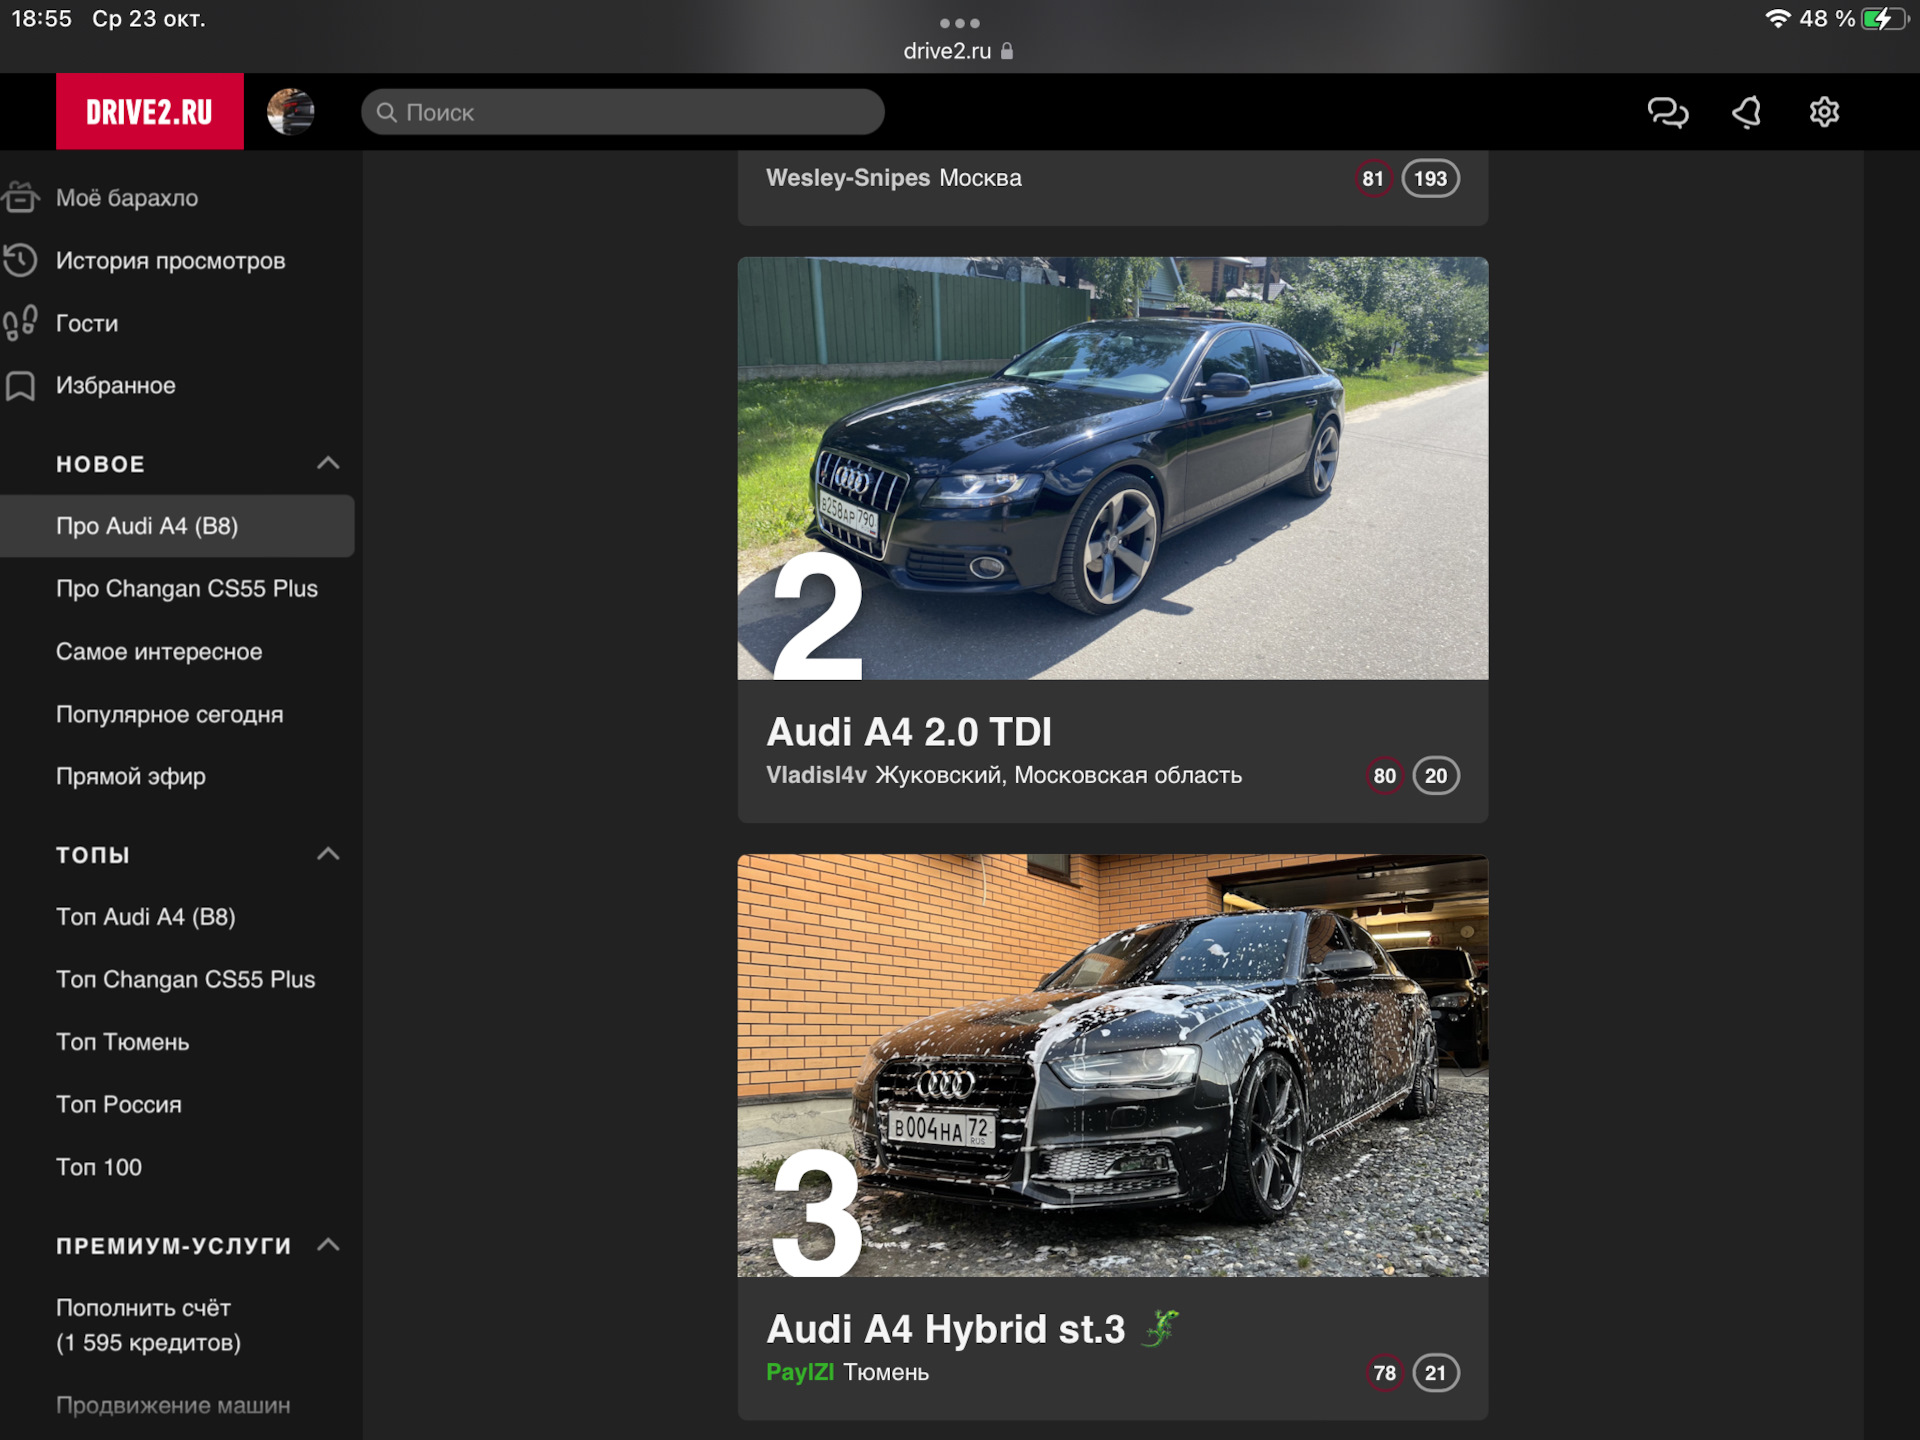1920x1440 pixels.
Task: Open Топ Audi A4 (B8)
Action: point(146,917)
